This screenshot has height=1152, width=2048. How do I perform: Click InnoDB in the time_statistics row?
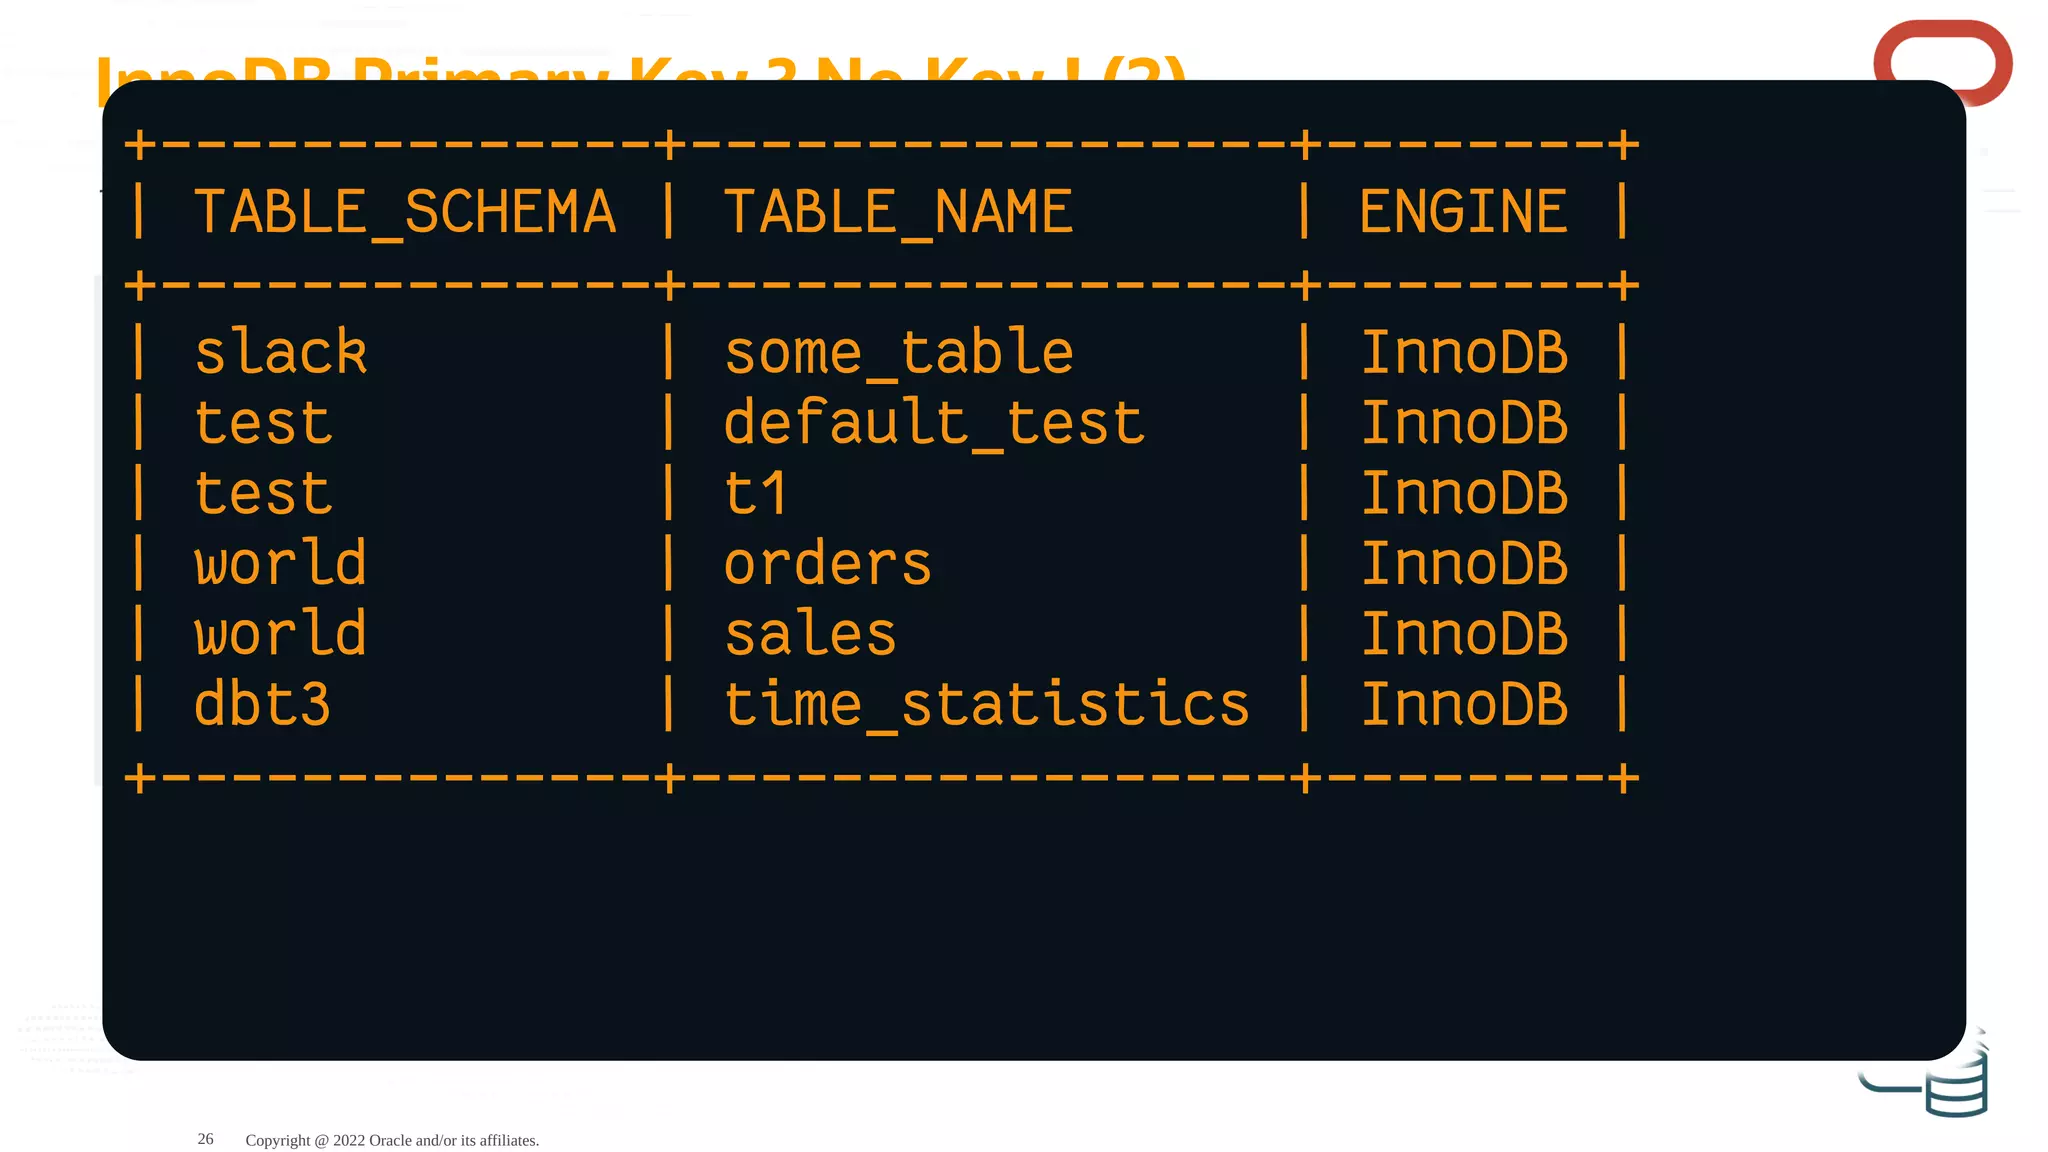(1464, 704)
